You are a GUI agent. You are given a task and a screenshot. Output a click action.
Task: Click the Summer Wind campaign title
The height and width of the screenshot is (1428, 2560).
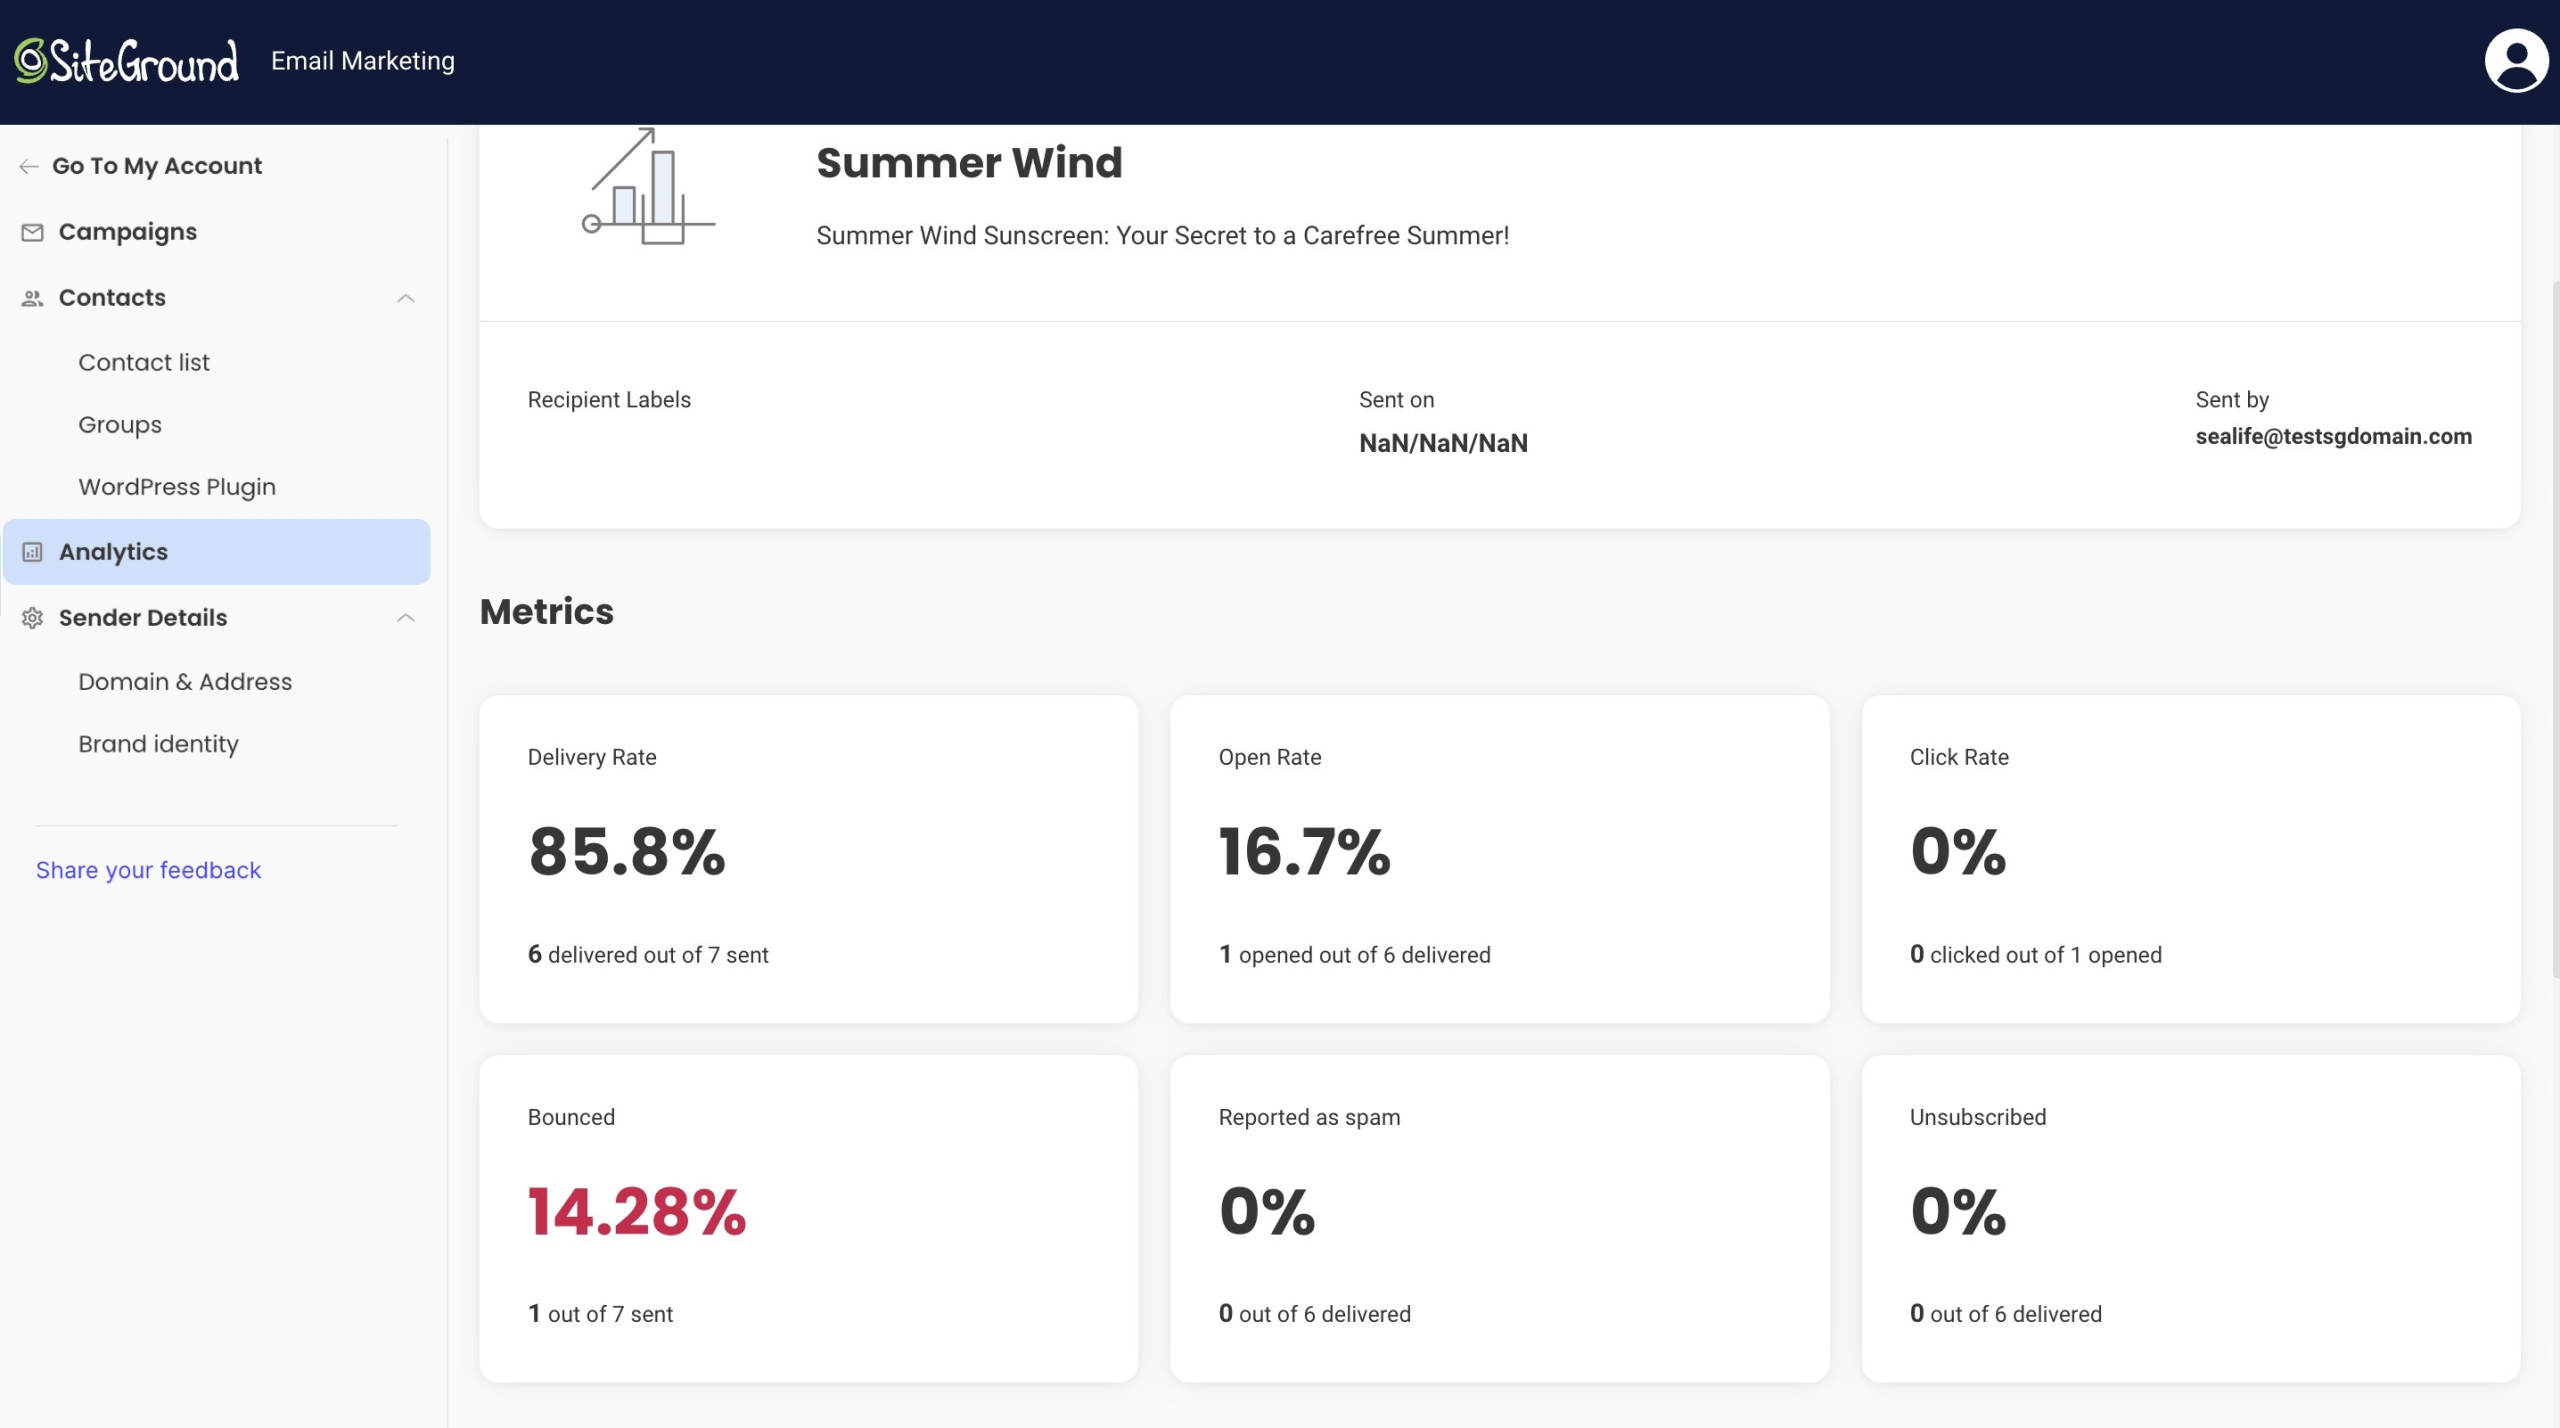(x=969, y=162)
